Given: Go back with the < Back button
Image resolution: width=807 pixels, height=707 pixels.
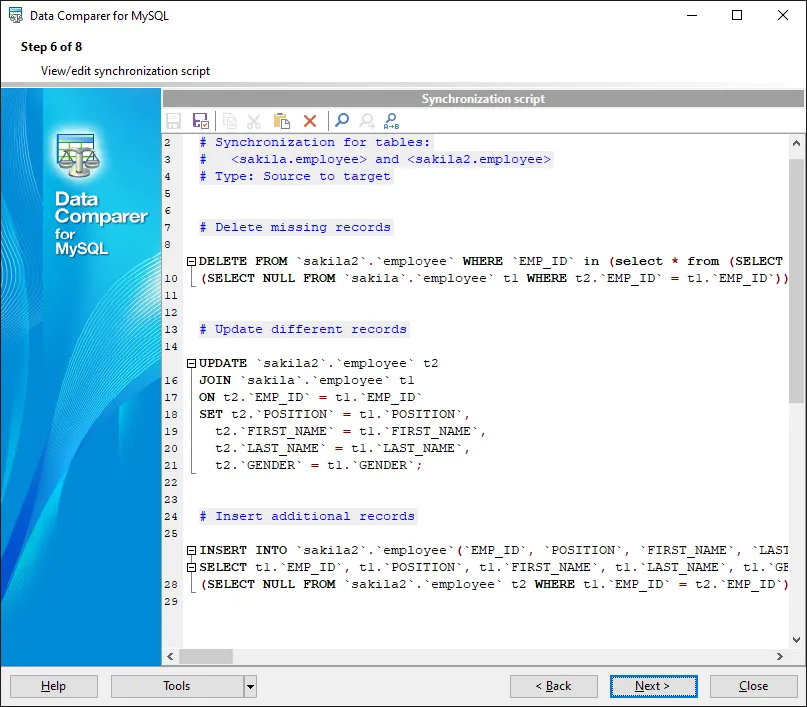Looking at the screenshot, I should [554, 686].
